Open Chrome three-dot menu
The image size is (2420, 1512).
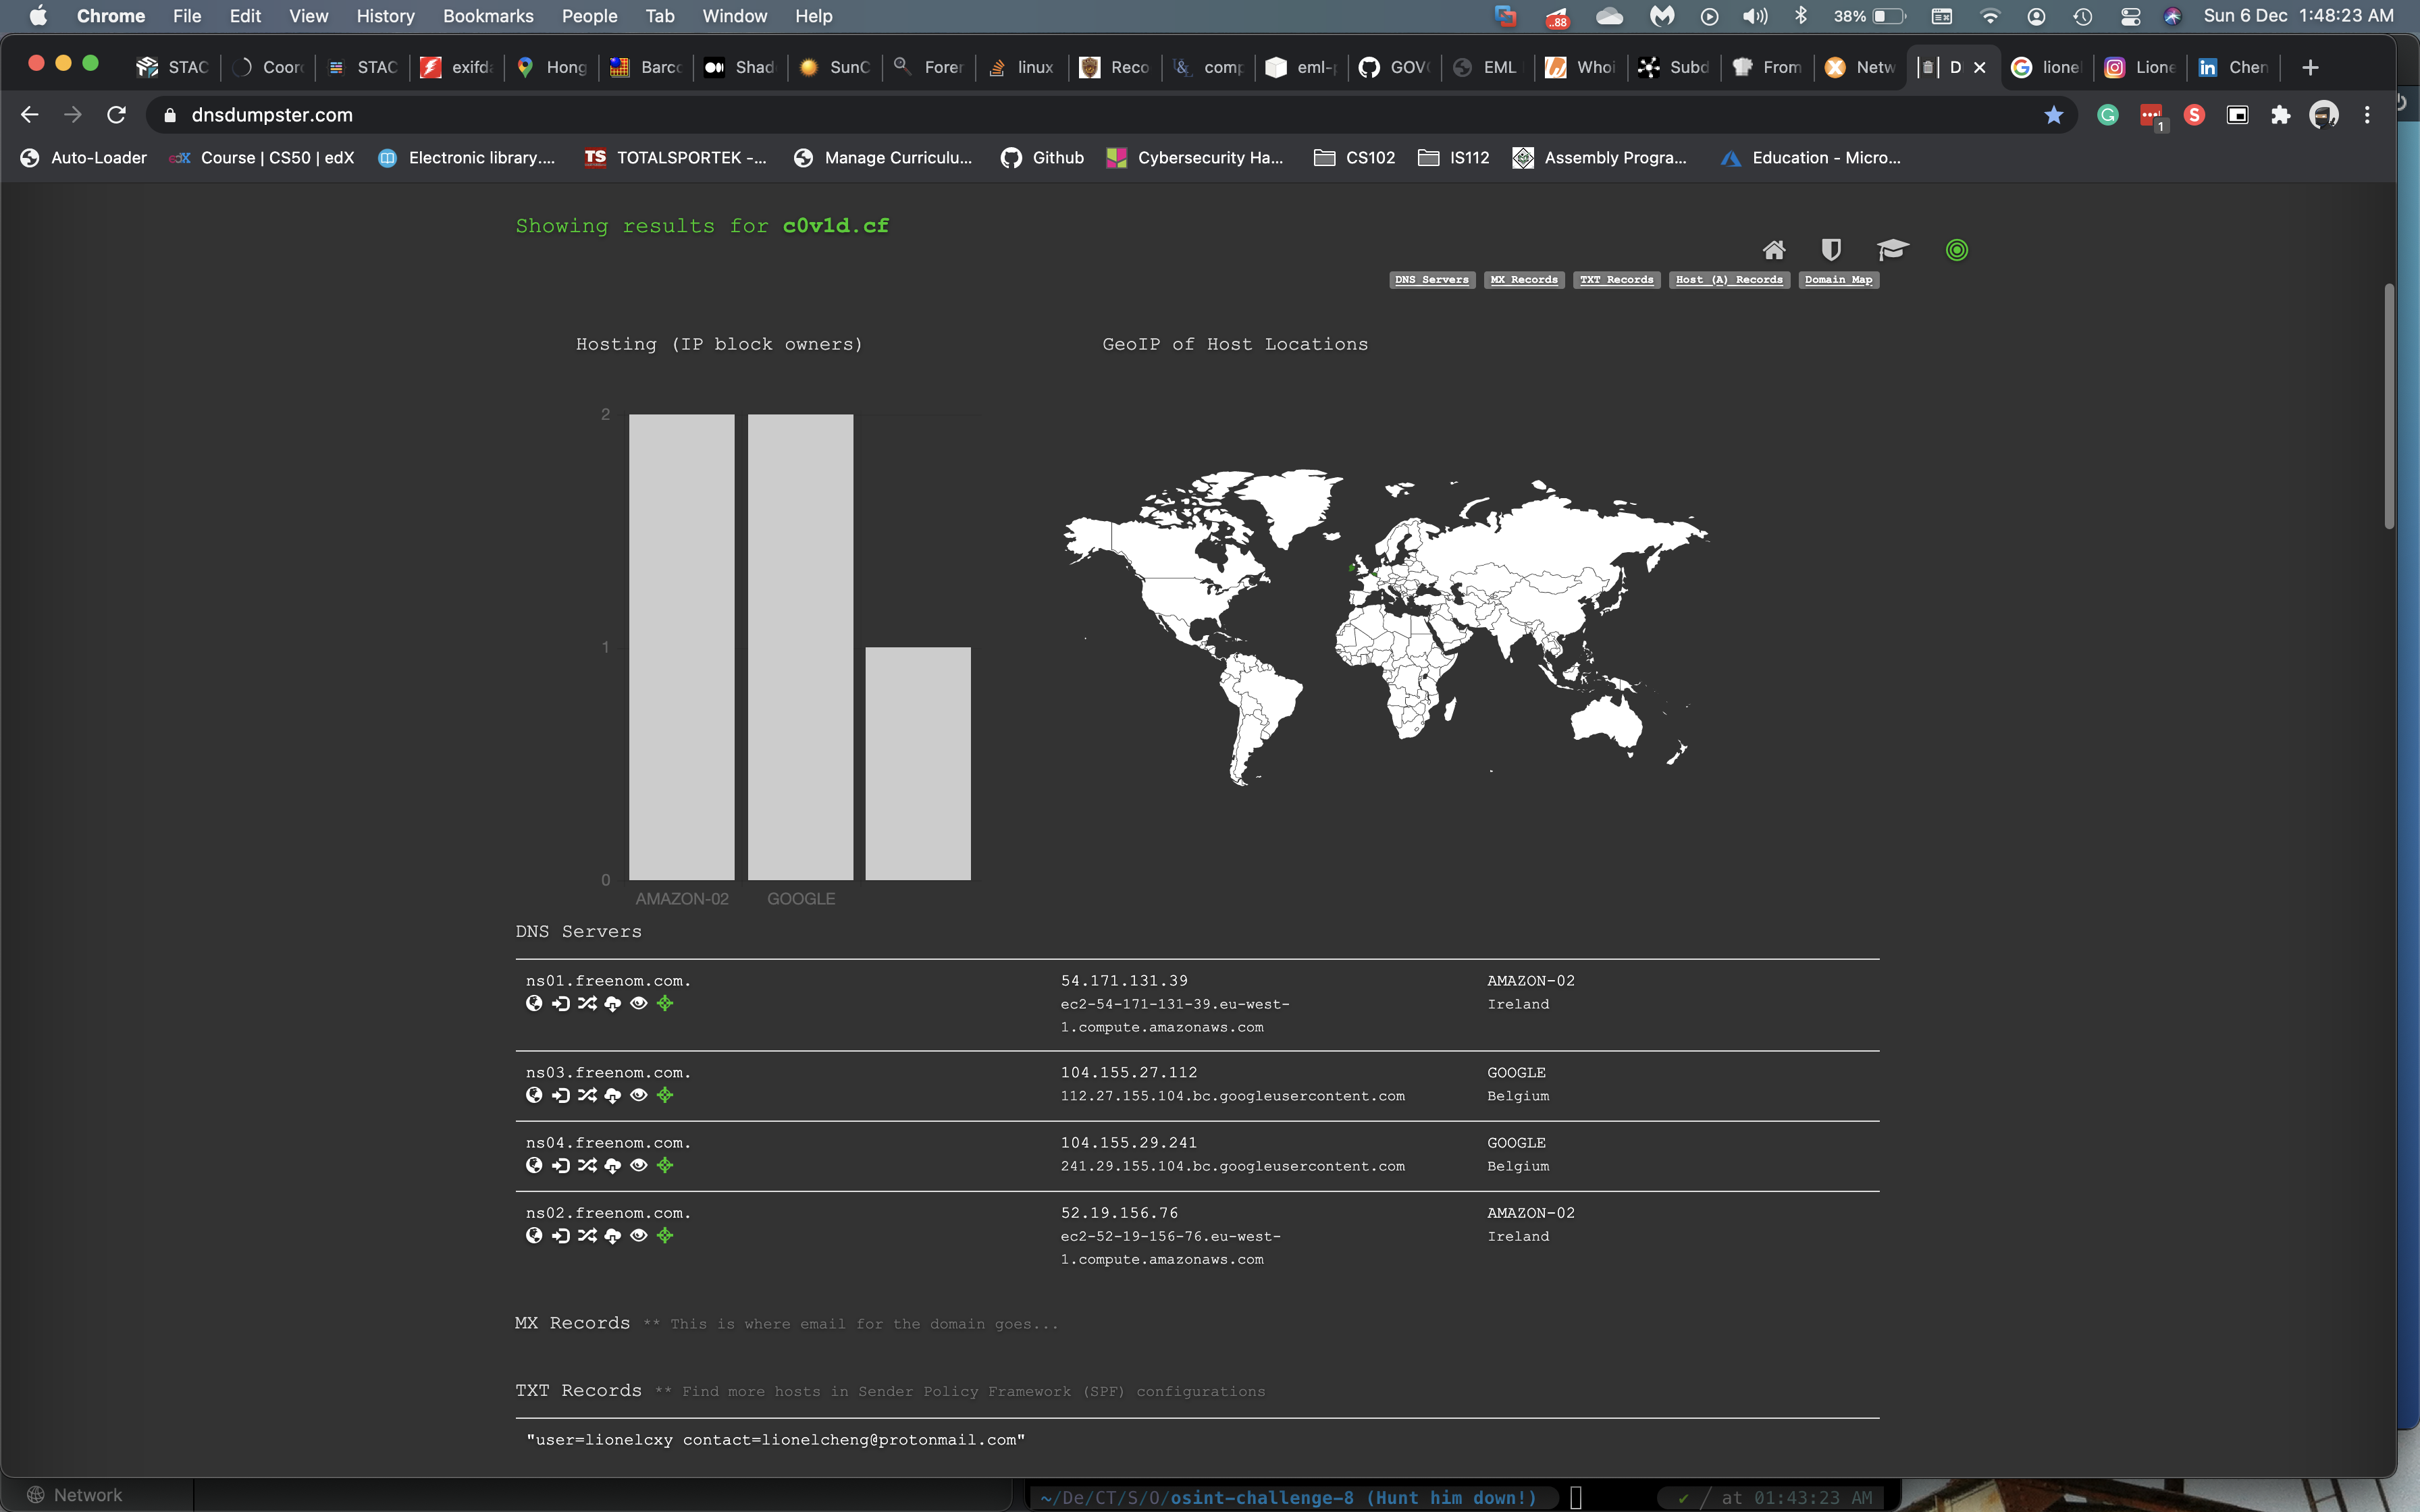click(x=2367, y=115)
